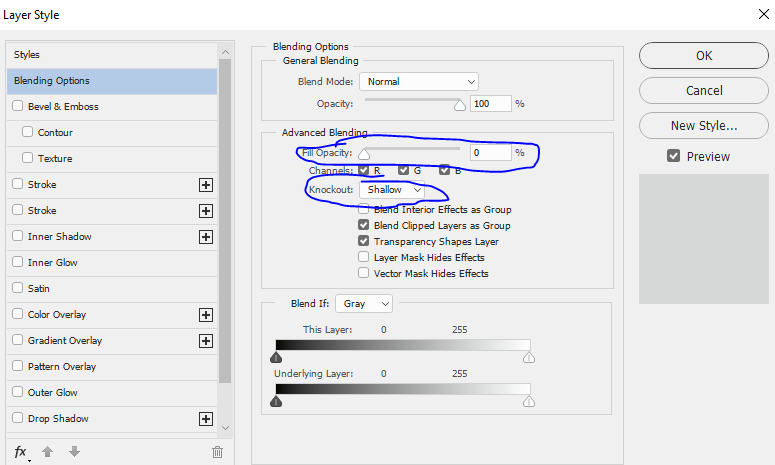This screenshot has height=465, width=775.
Task: Enable Layer Mask Hides Effects
Action: (x=363, y=256)
